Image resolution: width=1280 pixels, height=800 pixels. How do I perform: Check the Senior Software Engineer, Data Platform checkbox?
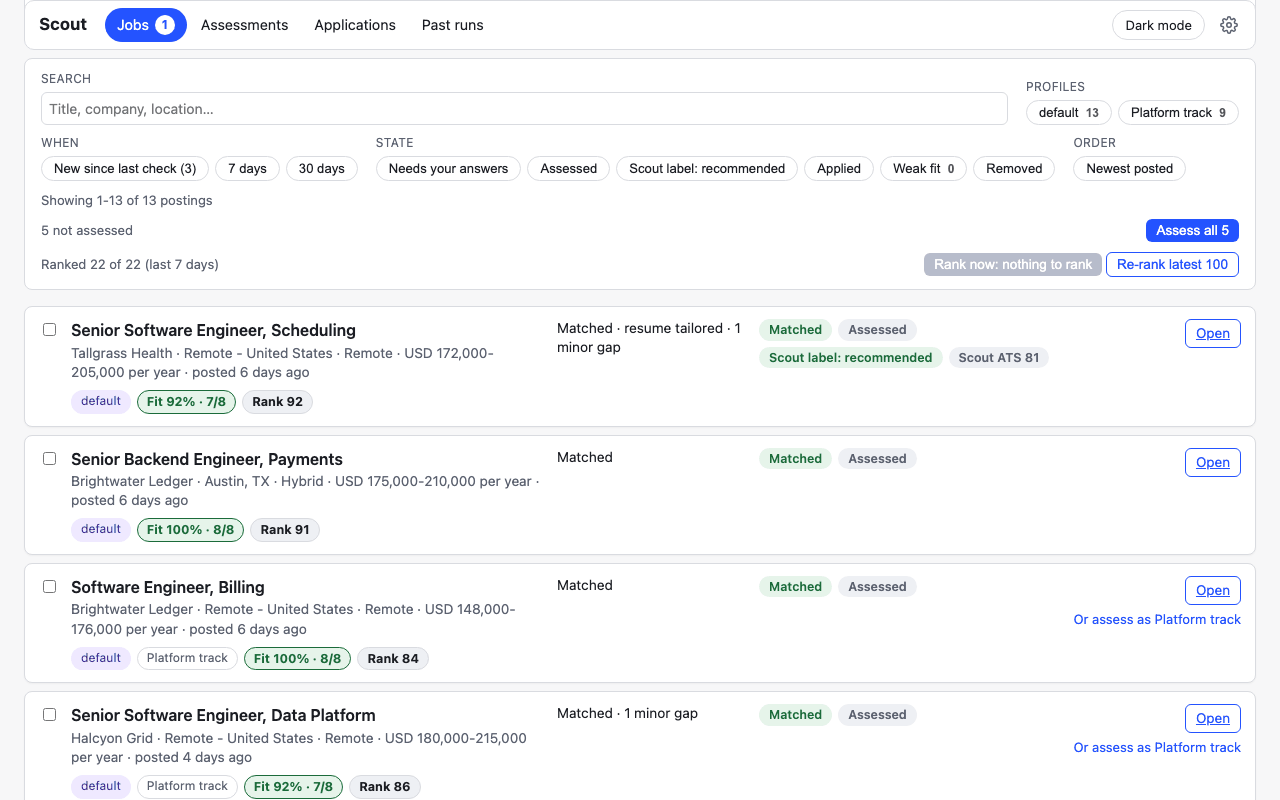coord(49,714)
